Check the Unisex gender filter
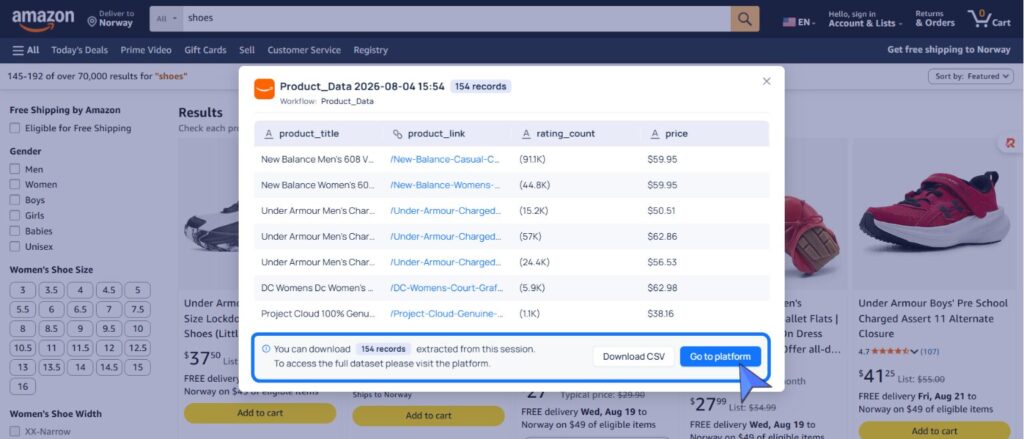 pyautogui.click(x=14, y=247)
